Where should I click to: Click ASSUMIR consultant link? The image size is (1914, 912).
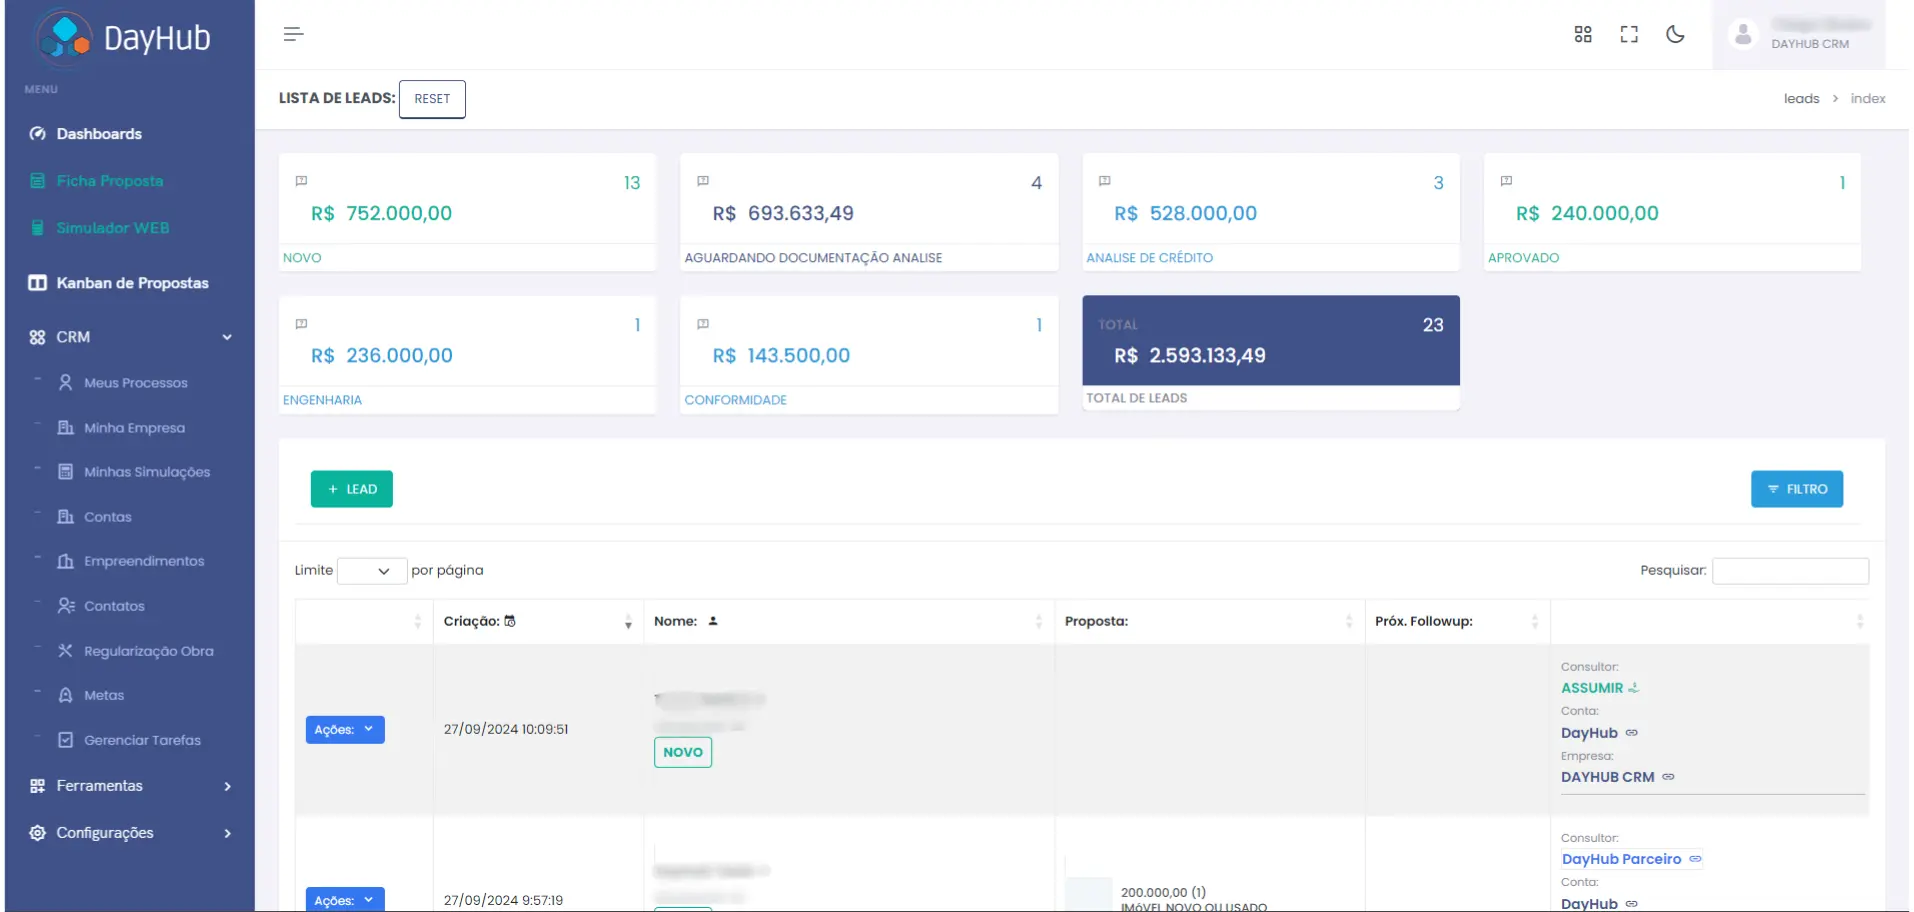tap(1600, 688)
